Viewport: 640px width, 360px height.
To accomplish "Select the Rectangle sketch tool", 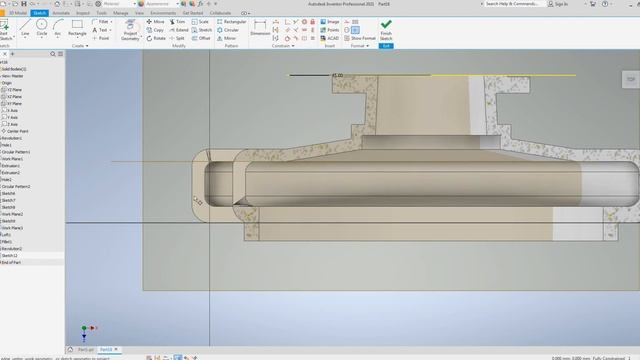I will 77,29.
